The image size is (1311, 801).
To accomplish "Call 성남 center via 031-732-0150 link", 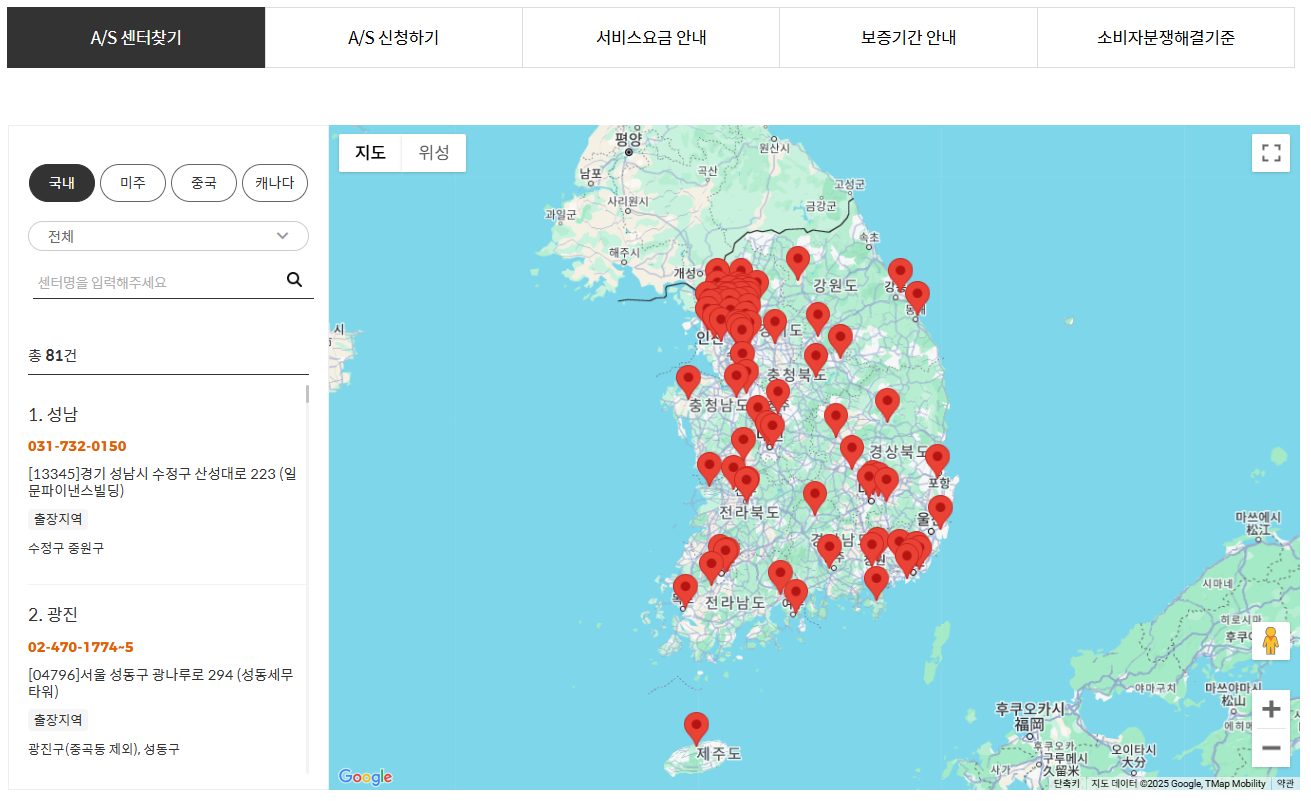I will click(x=77, y=446).
